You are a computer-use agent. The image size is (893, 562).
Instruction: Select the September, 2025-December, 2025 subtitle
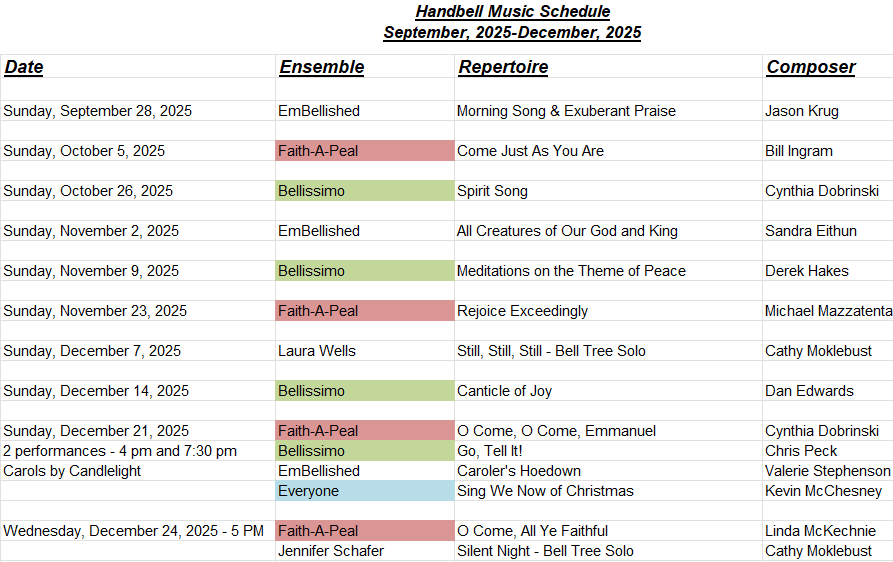pos(513,32)
